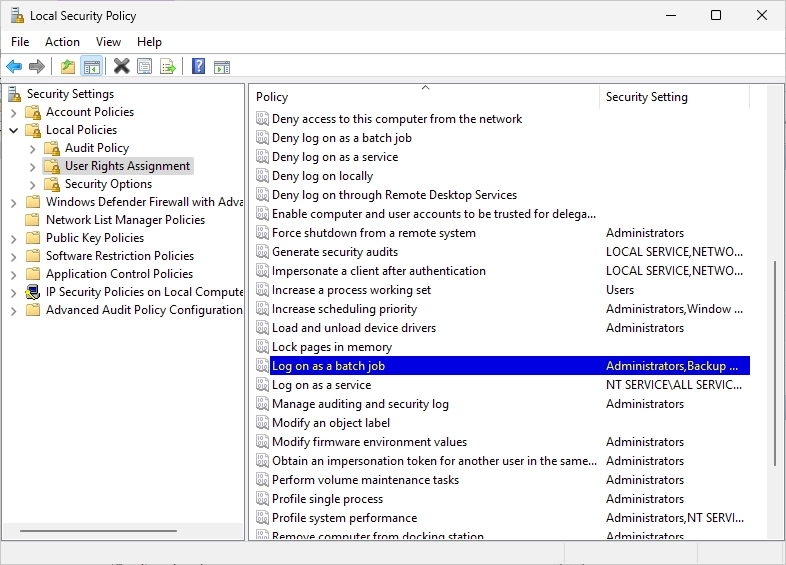Click the Show/Hide Action Pane icon
This screenshot has height=565, width=786.
click(222, 66)
